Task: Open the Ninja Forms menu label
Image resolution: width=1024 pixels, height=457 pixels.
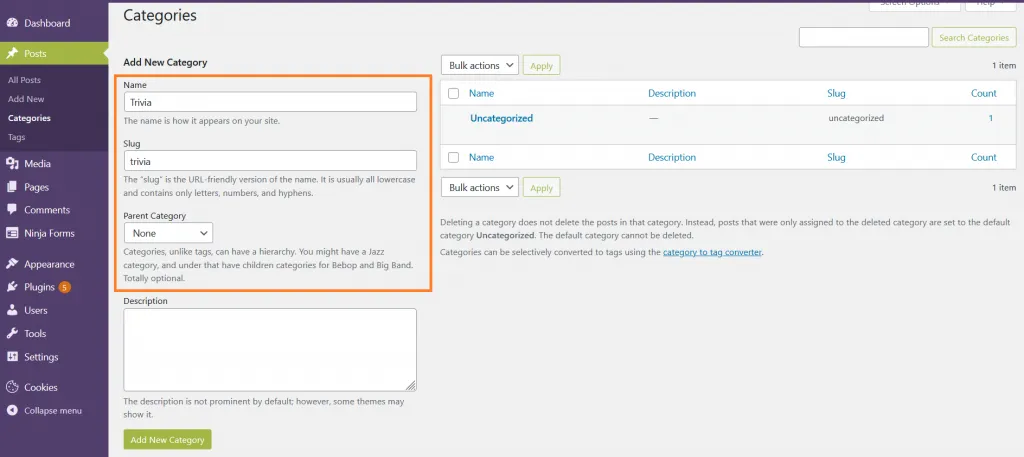Action: tap(50, 233)
